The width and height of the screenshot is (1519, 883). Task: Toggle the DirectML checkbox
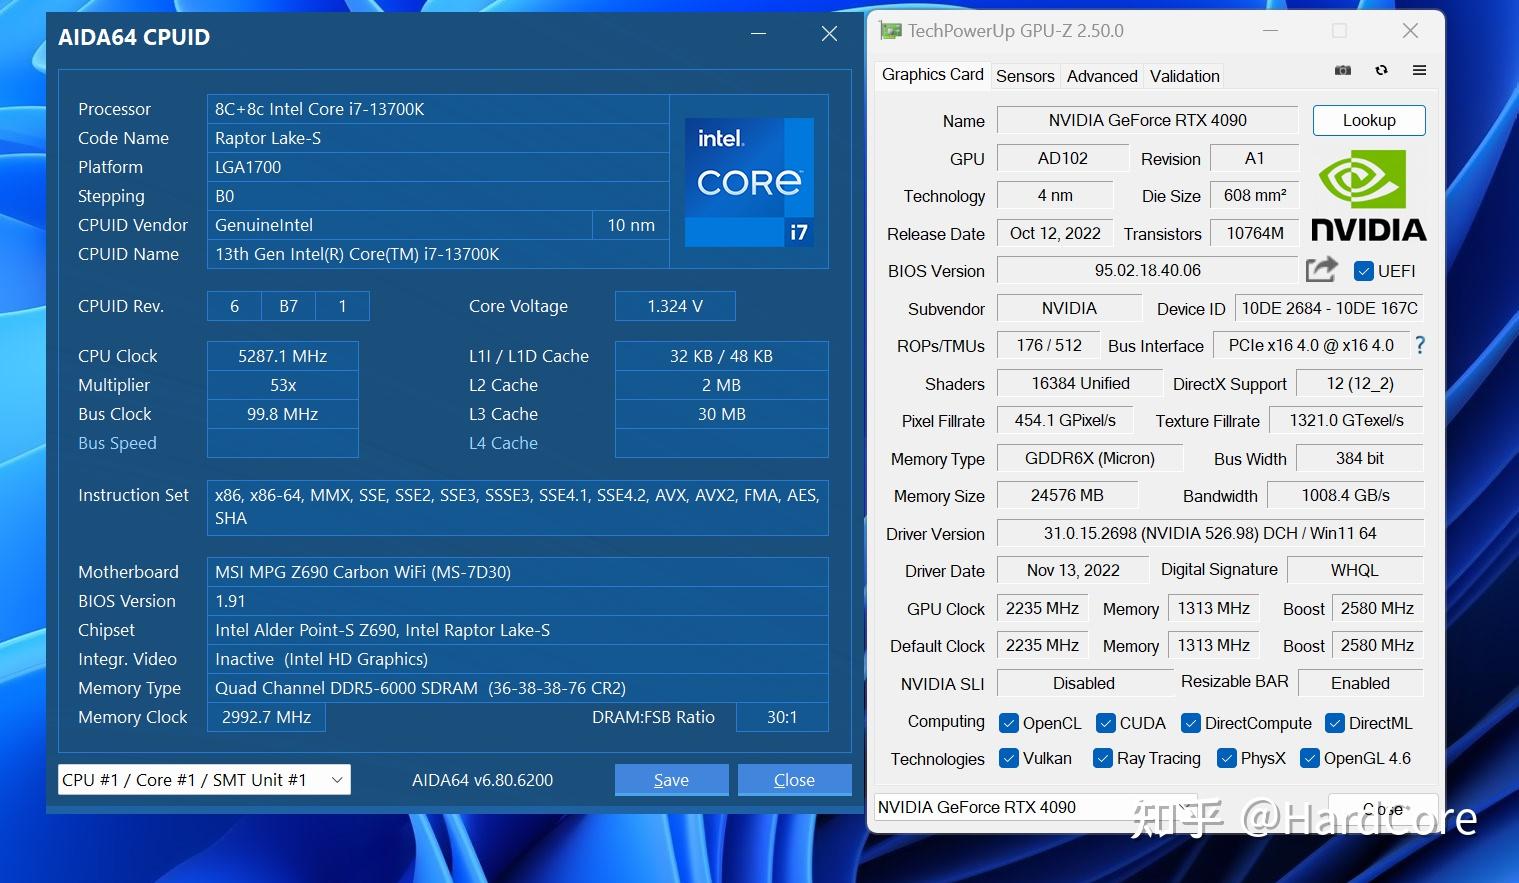(x=1334, y=723)
